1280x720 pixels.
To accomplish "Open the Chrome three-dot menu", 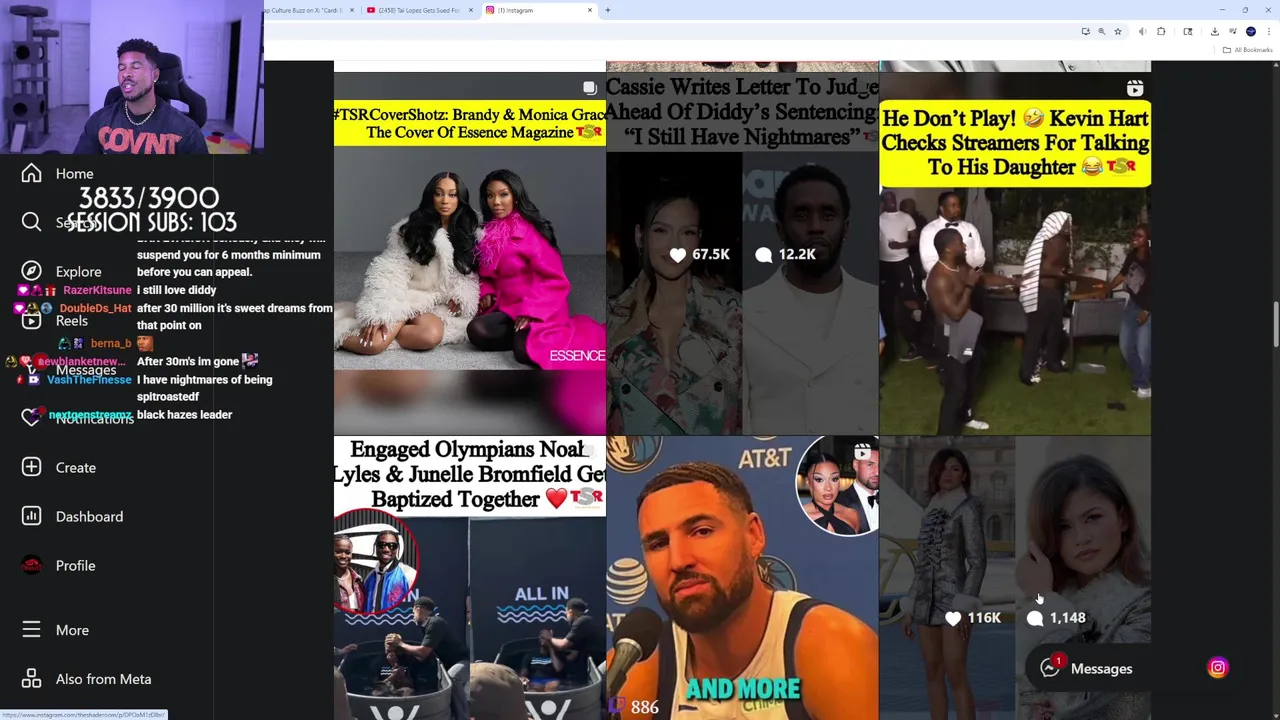I will [x=1267, y=32].
